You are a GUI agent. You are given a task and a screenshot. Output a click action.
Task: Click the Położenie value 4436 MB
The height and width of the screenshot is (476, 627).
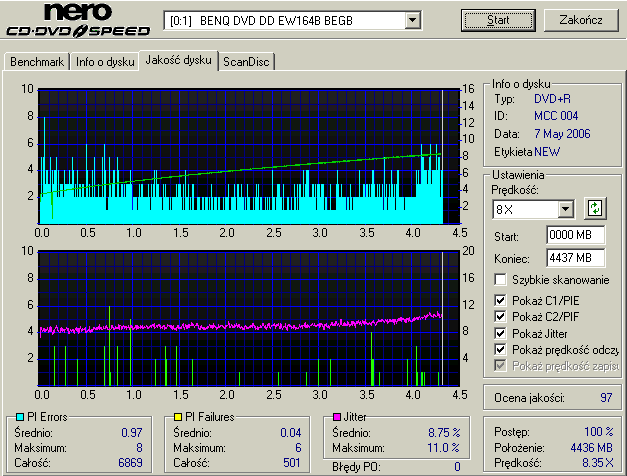pos(591,447)
